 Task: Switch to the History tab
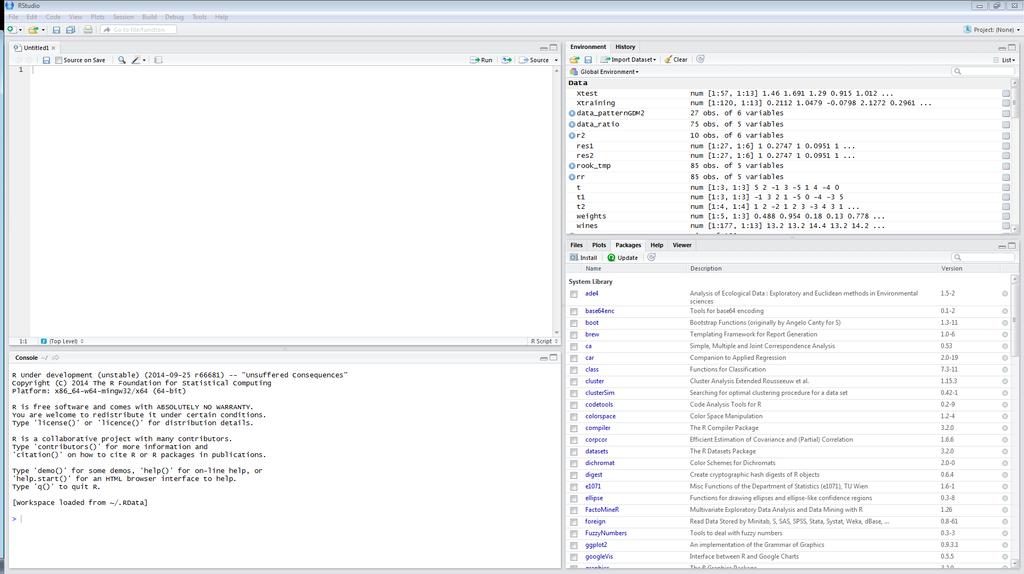(625, 47)
